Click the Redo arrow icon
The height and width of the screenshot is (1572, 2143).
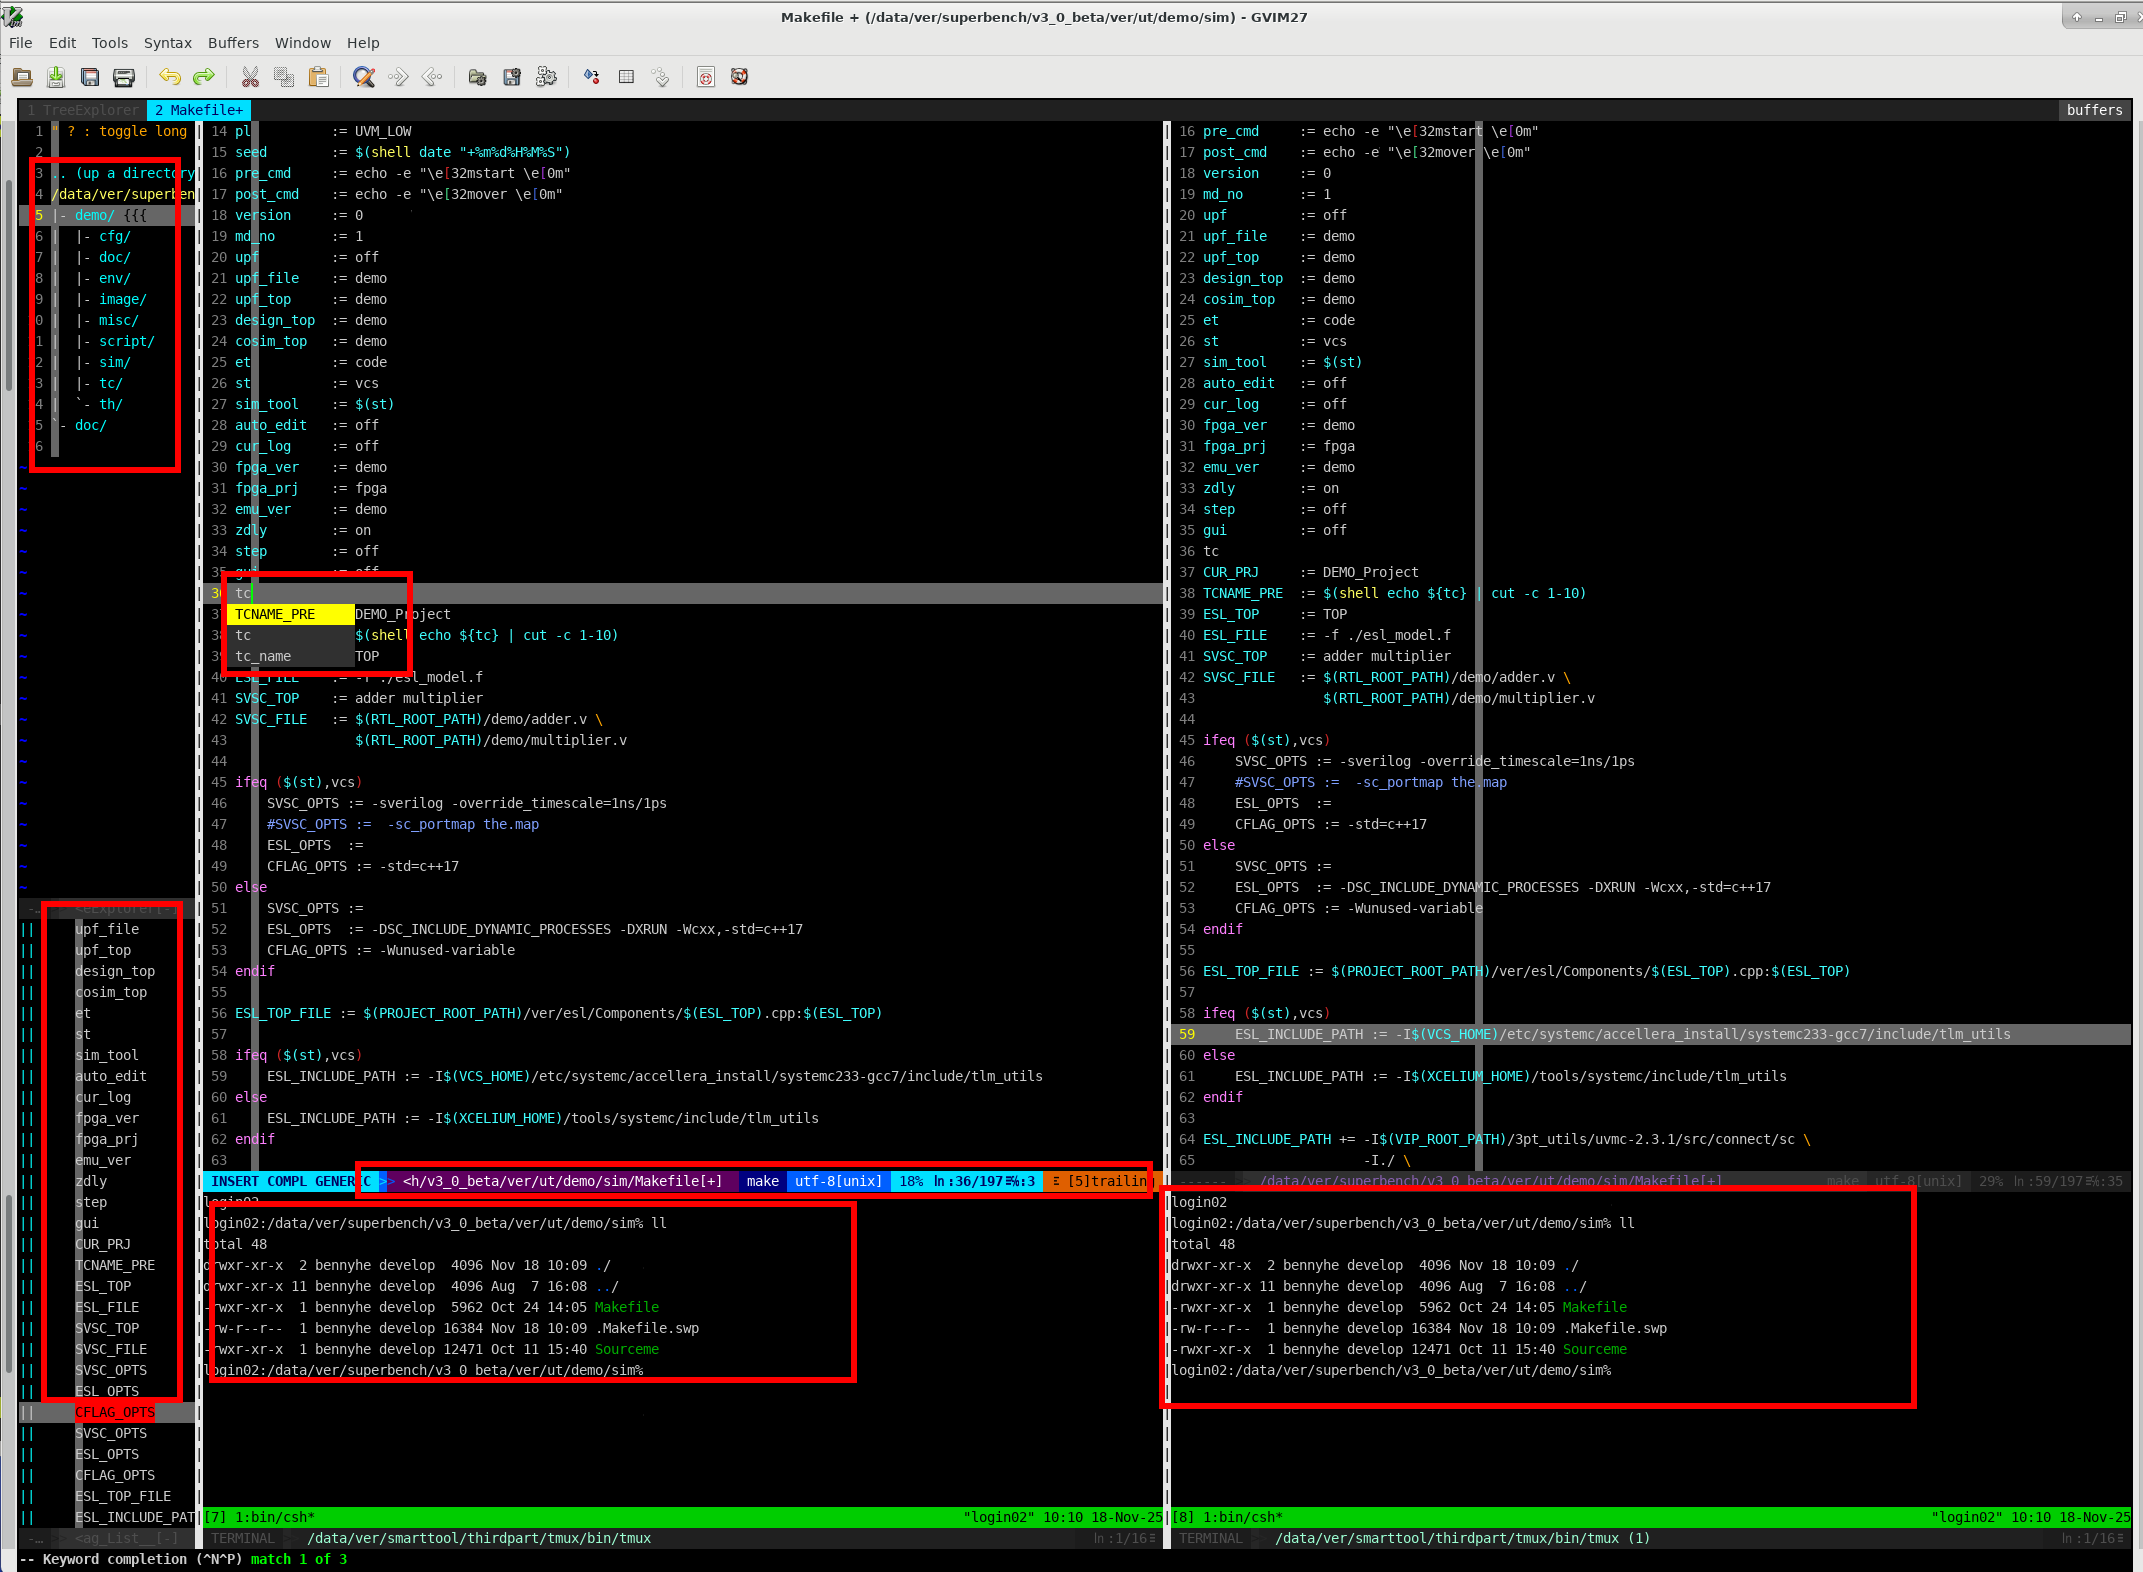(204, 77)
